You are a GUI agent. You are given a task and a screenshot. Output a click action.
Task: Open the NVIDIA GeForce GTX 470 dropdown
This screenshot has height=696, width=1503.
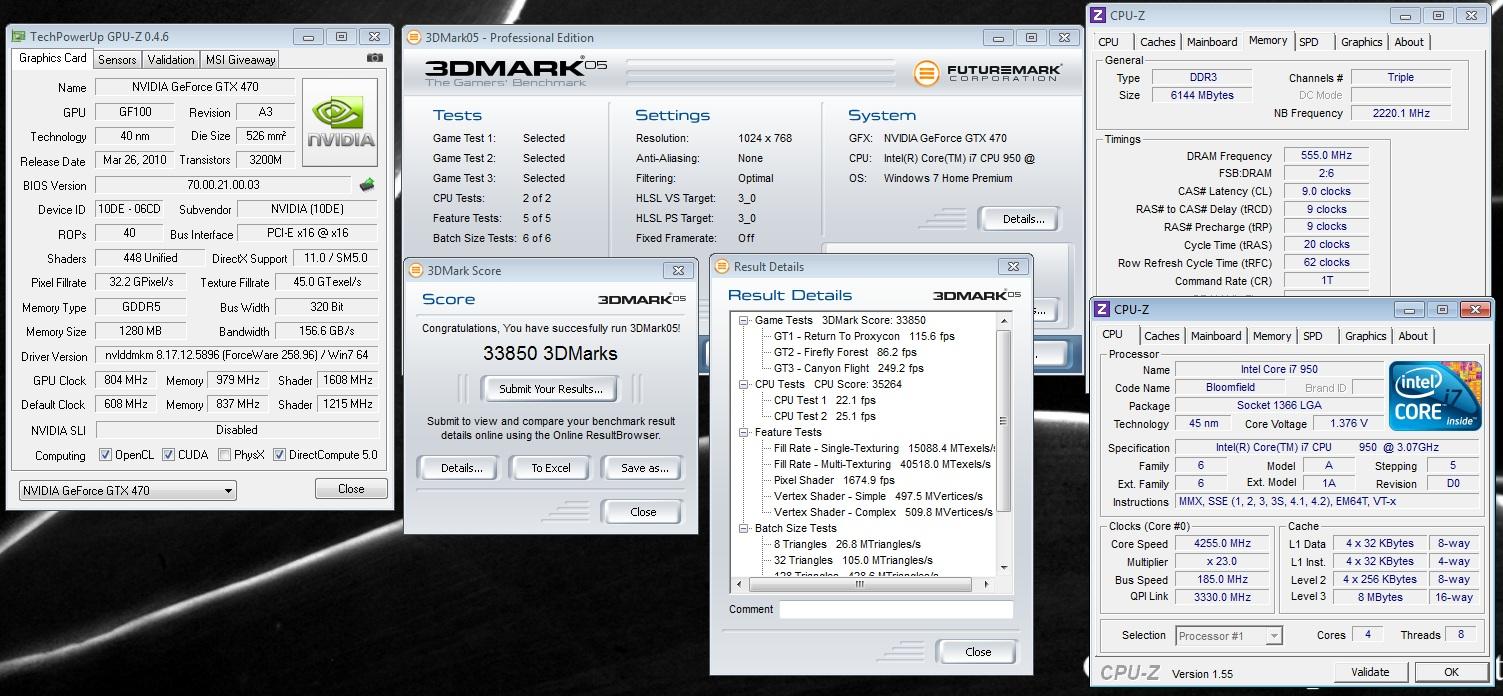click(128, 490)
